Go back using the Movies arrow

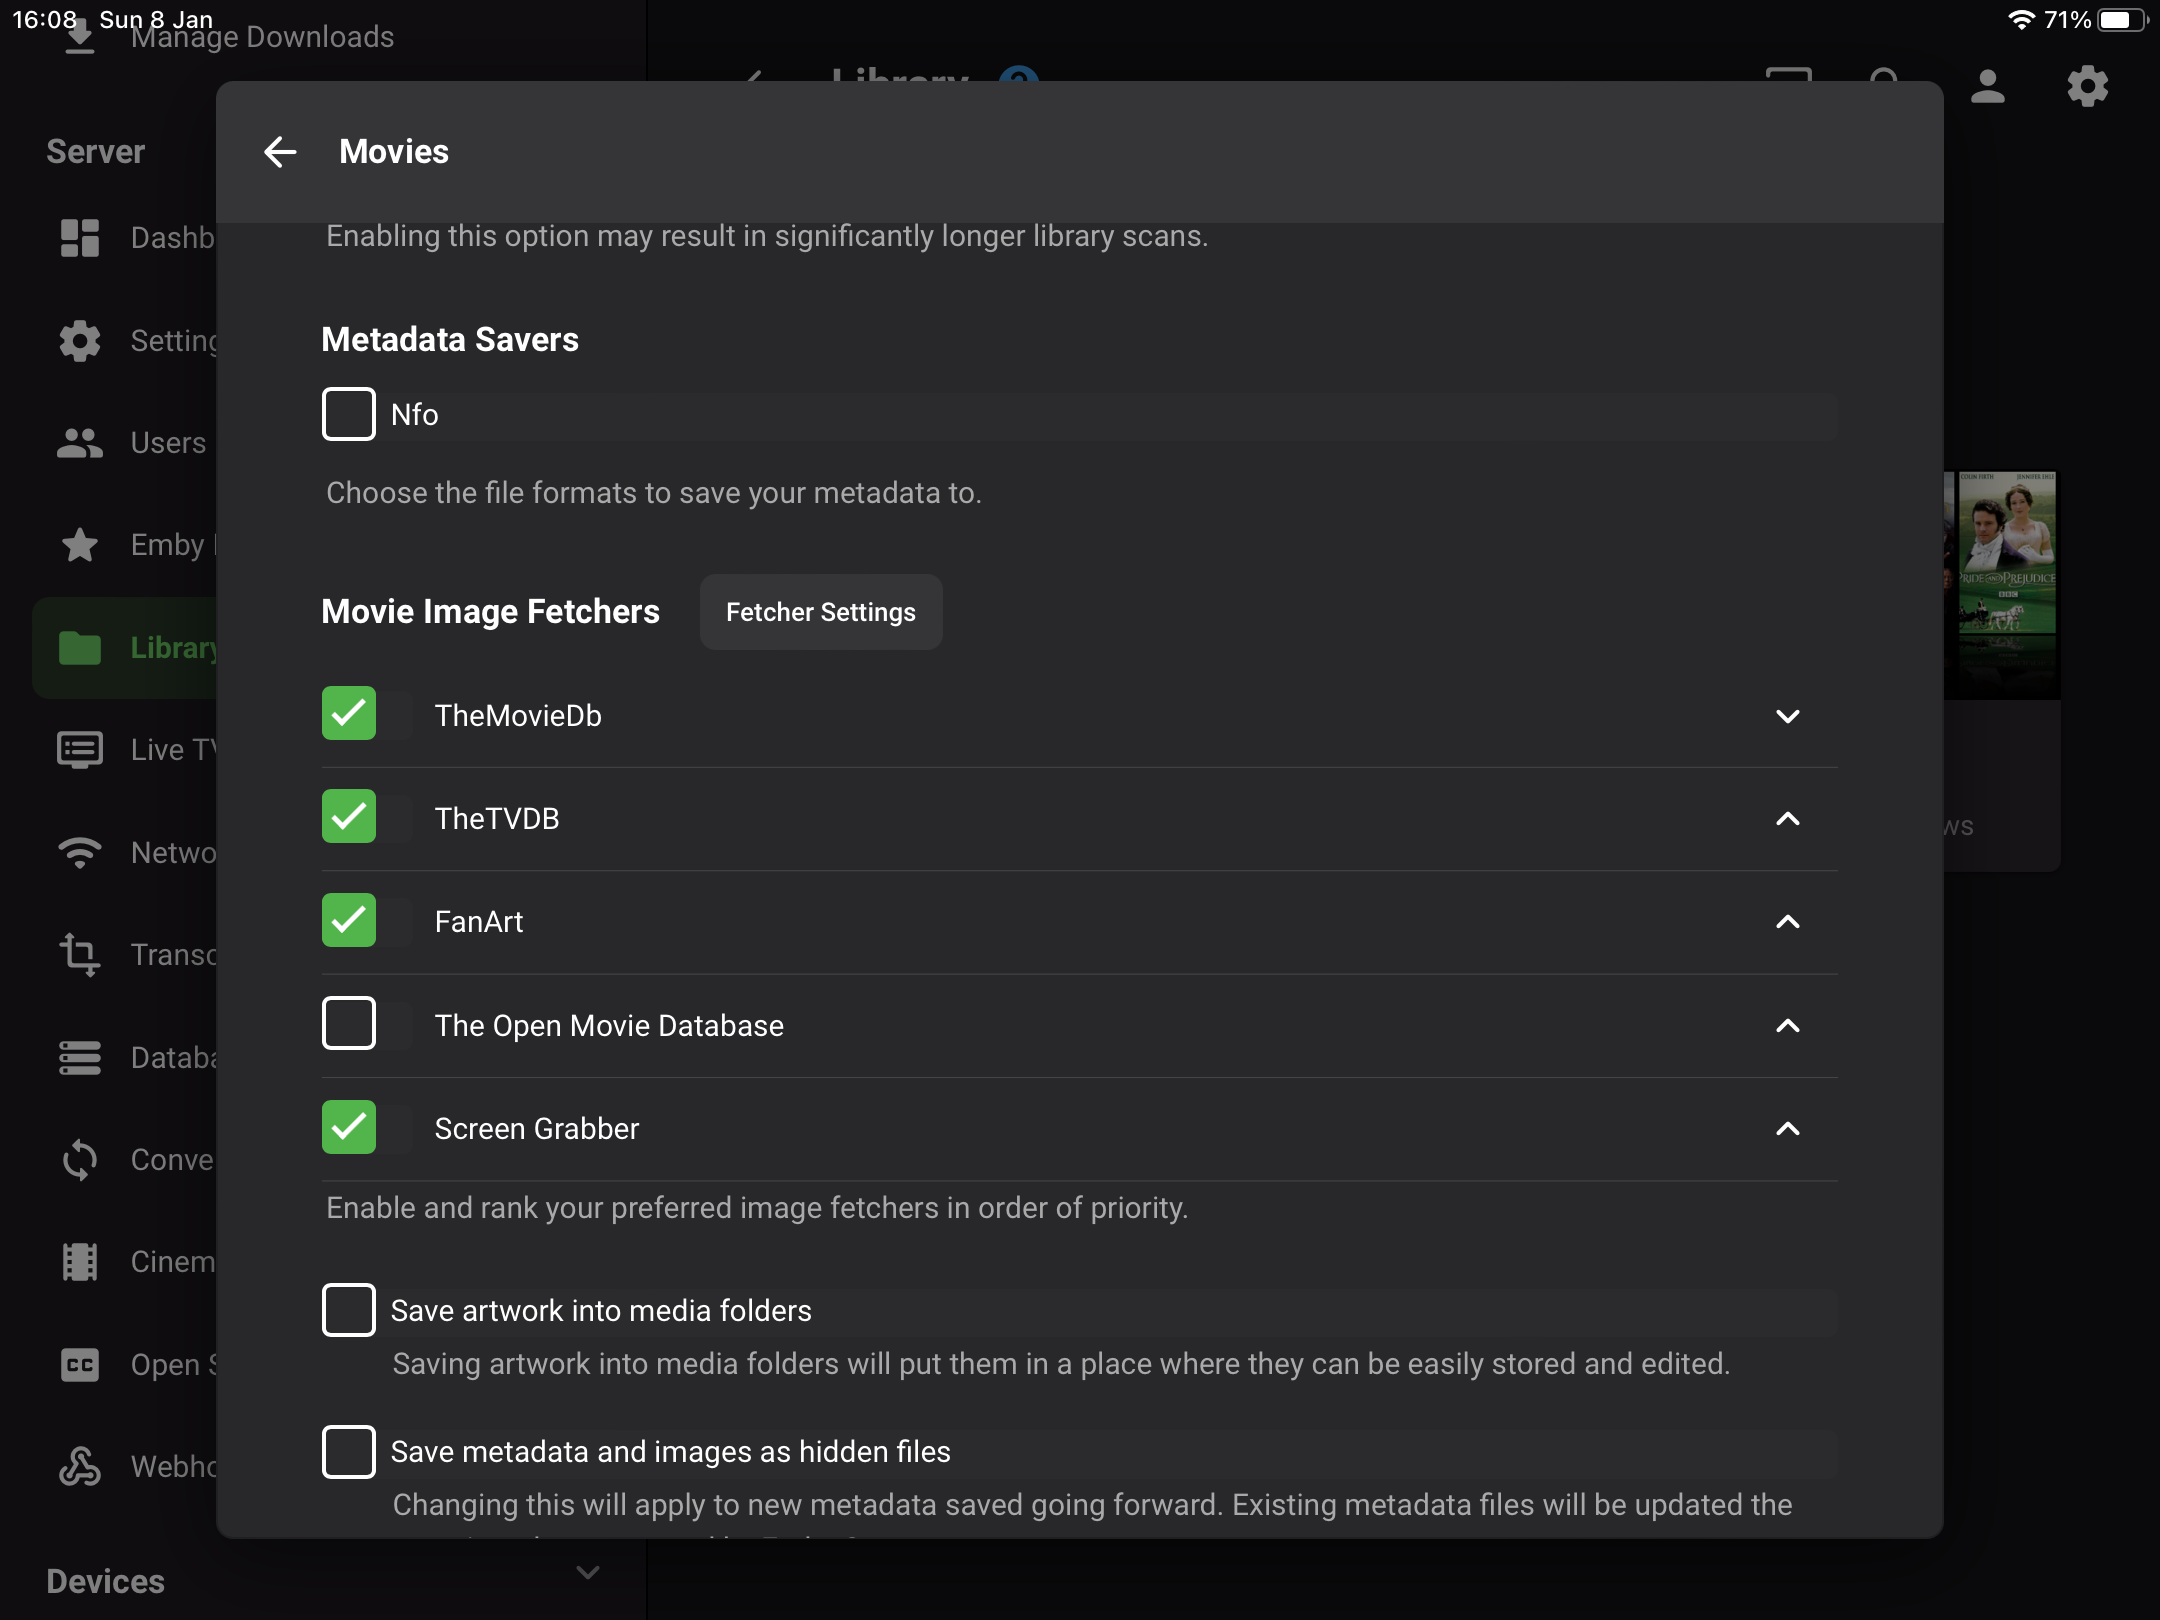[280, 152]
